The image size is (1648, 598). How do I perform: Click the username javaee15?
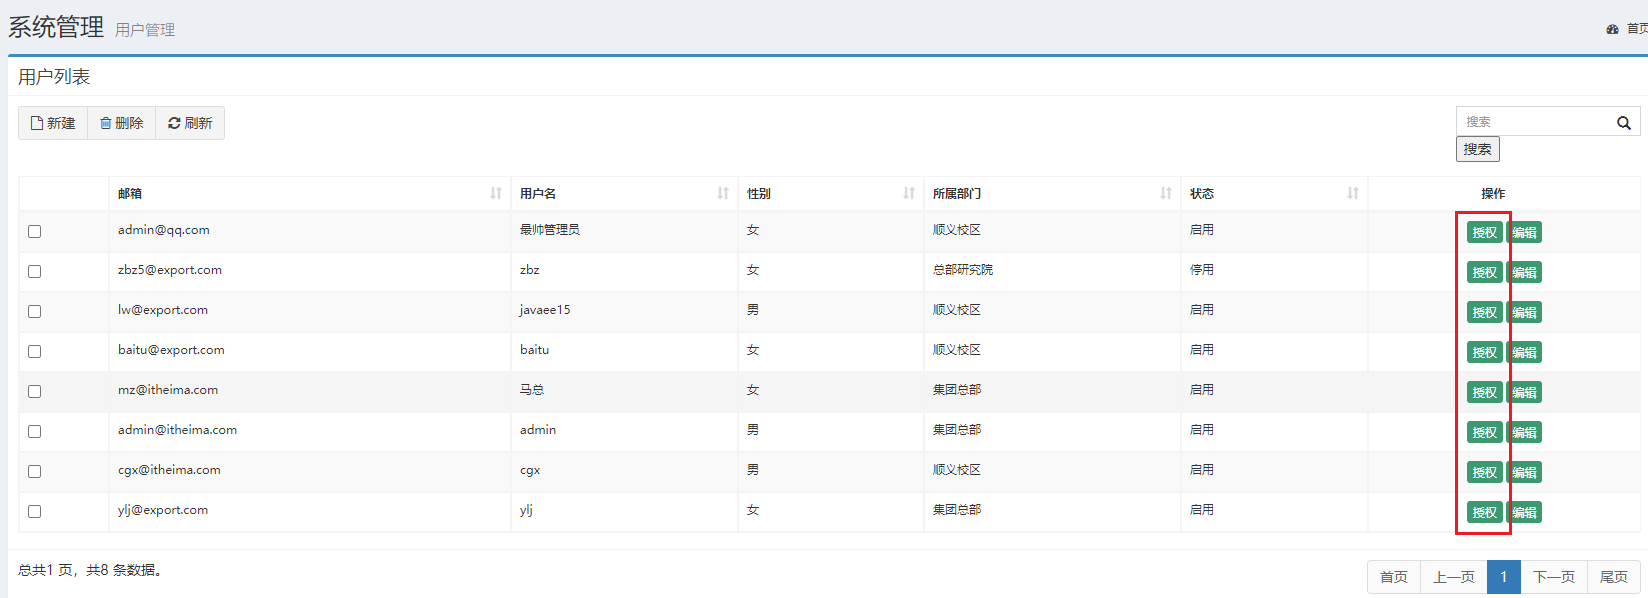coord(545,310)
